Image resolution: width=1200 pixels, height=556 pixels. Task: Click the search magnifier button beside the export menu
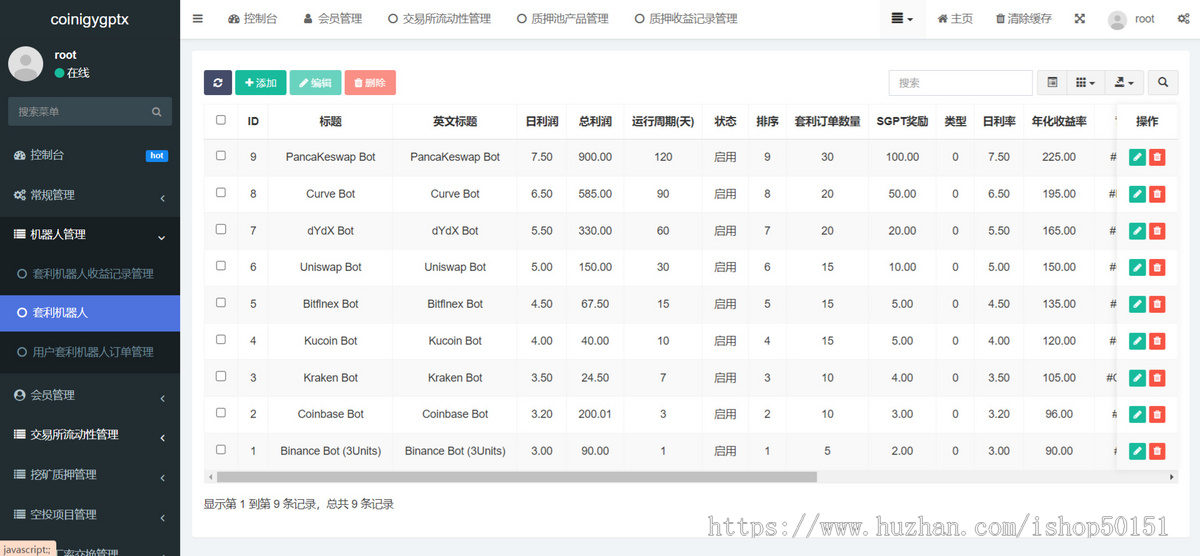1163,83
